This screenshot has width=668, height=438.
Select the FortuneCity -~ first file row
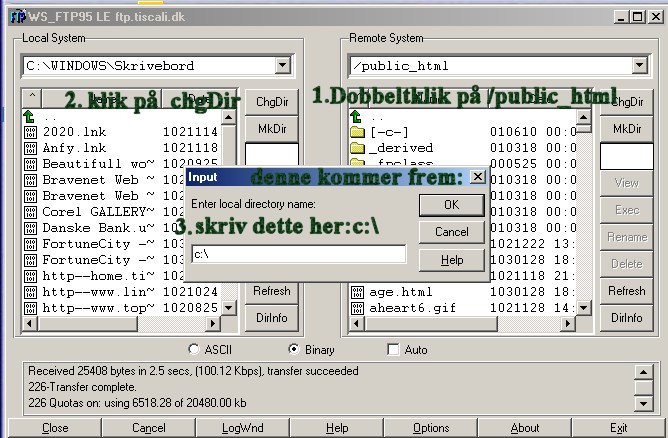point(121,244)
